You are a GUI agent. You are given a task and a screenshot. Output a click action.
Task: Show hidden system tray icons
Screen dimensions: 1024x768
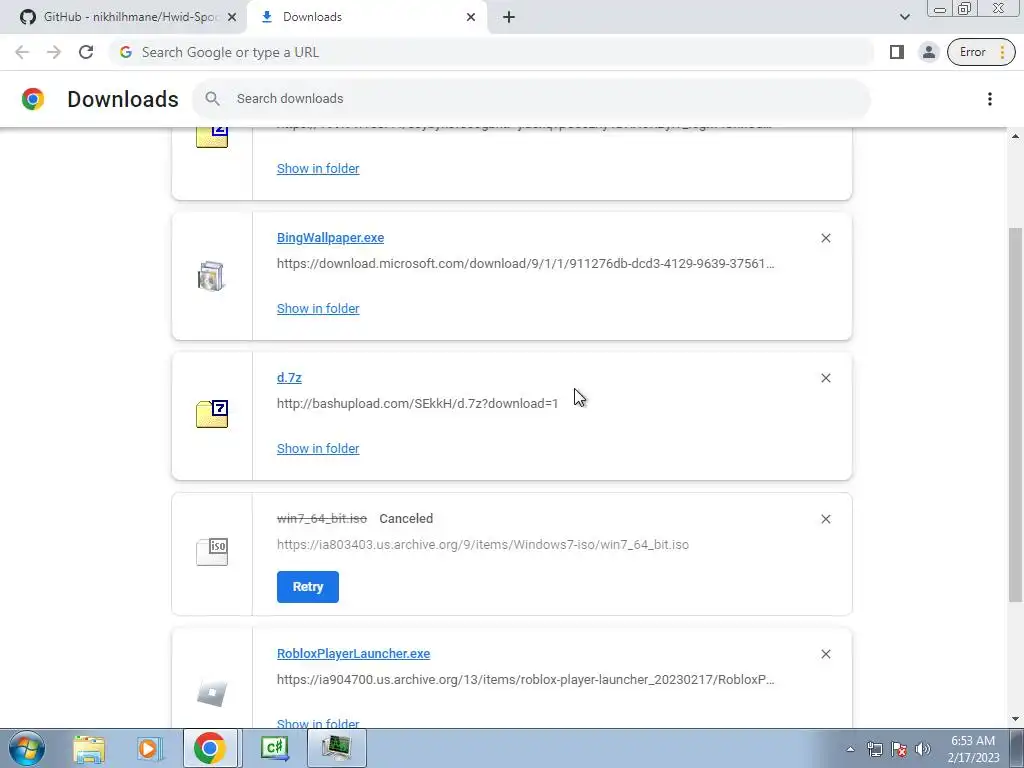coord(850,749)
